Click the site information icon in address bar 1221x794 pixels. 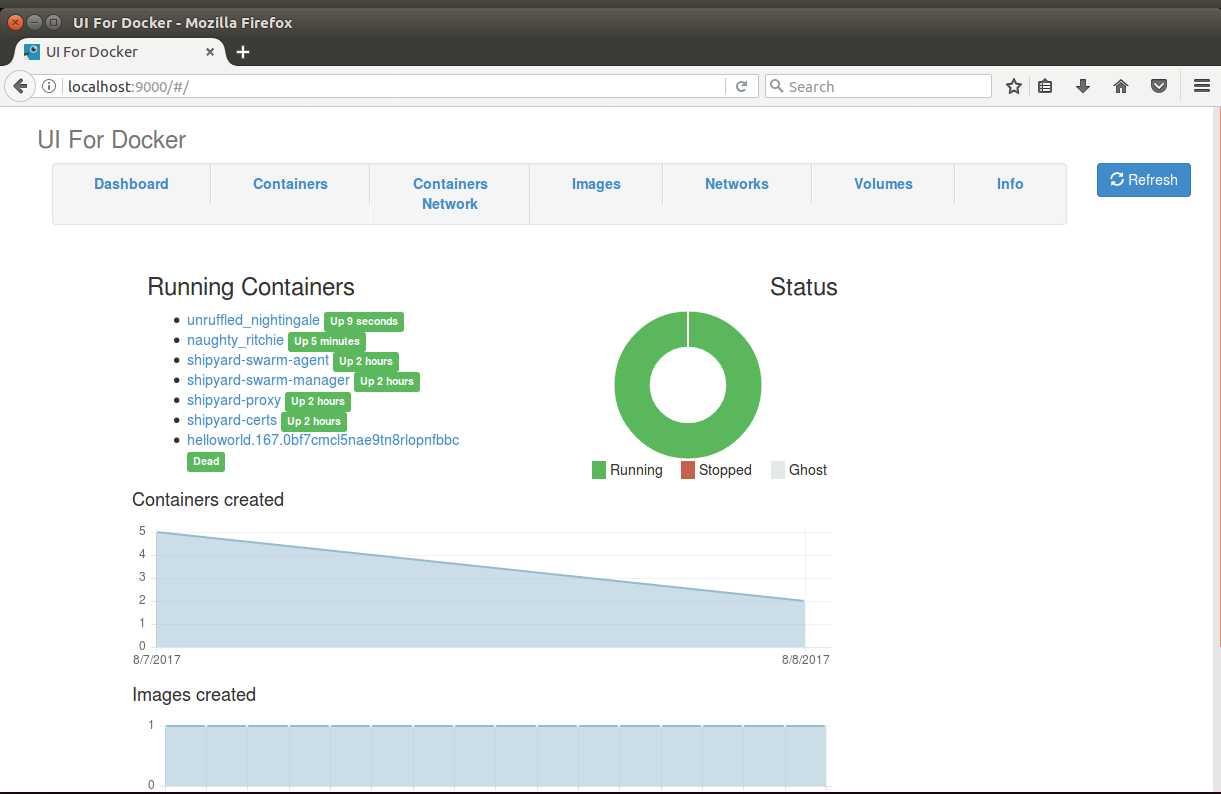pos(48,86)
